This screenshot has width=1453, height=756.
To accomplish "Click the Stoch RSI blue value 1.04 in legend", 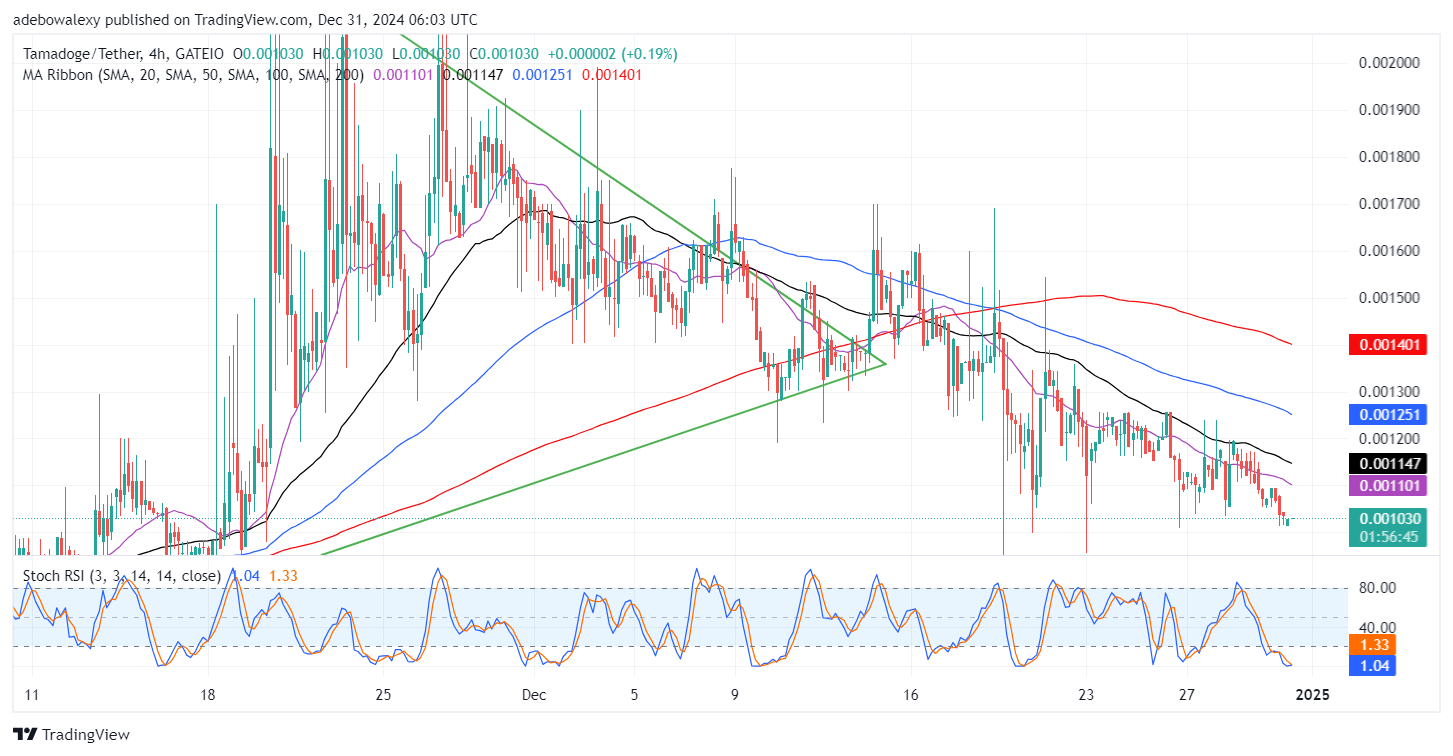I will tap(244, 576).
